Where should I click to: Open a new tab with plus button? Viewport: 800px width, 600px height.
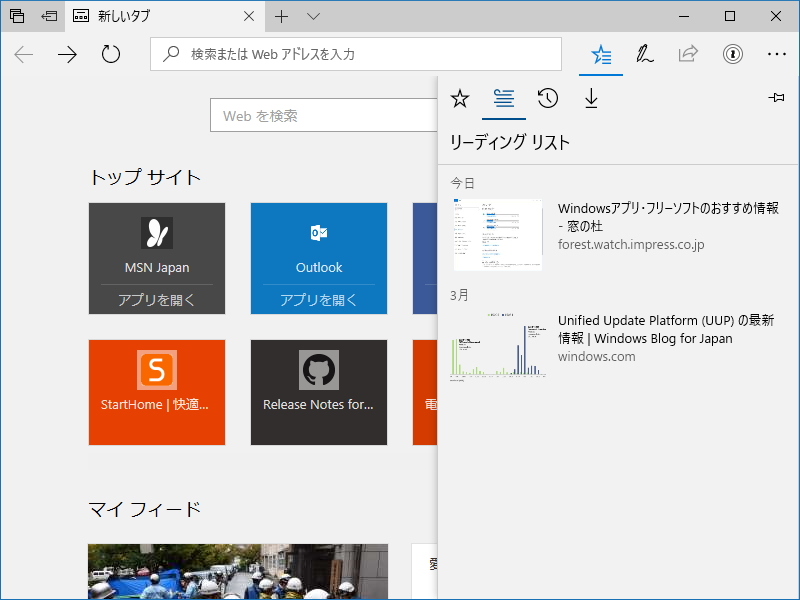point(282,16)
